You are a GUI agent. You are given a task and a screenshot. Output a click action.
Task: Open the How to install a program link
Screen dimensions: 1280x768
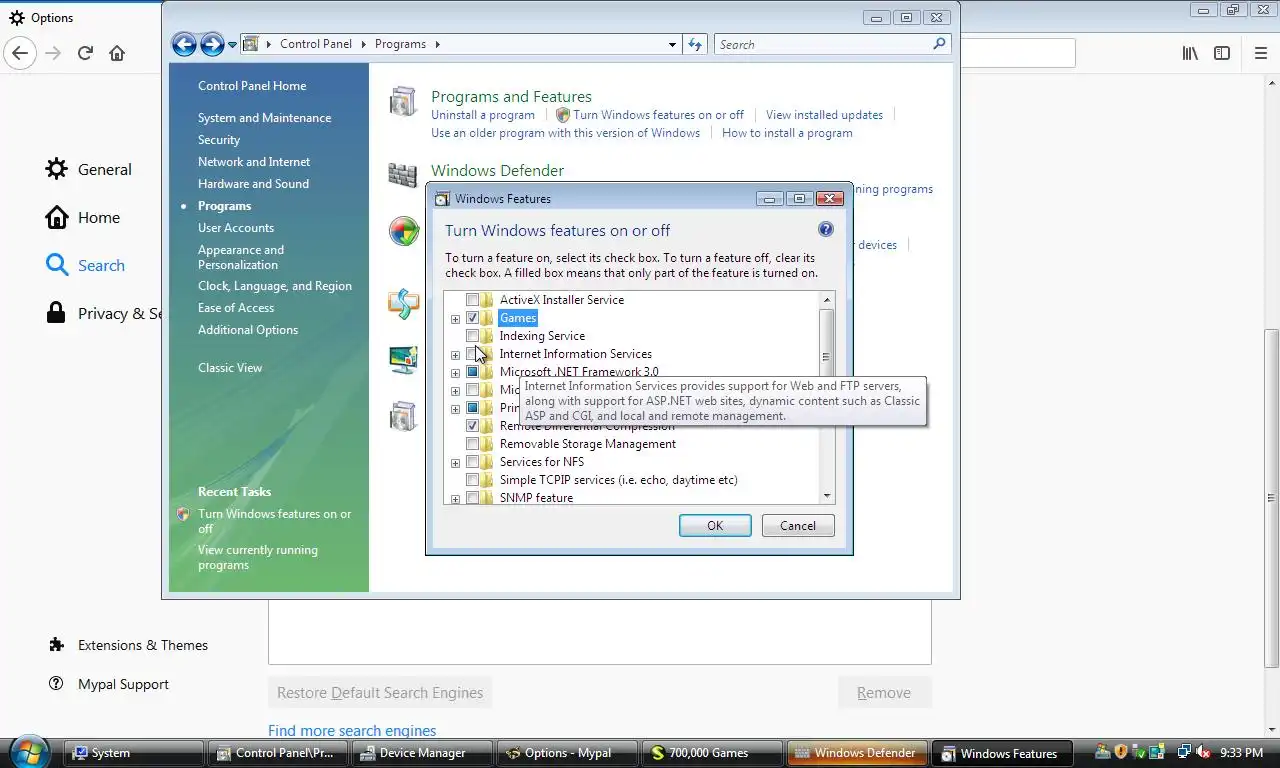787,133
